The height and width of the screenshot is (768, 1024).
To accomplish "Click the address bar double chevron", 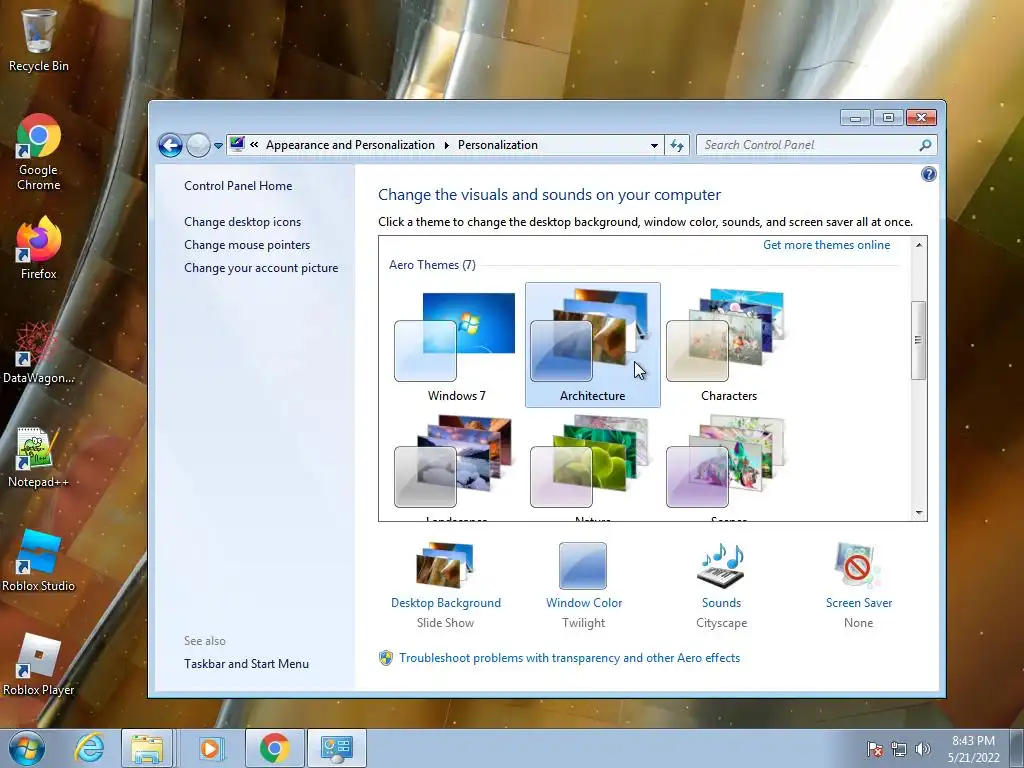I will 254,144.
